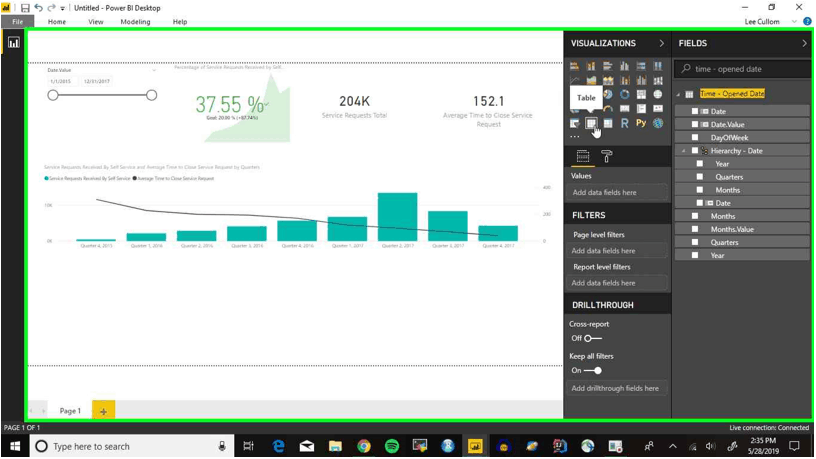Click the Table visualization icon
Image resolution: width=816 pixels, height=459 pixels.
pos(591,123)
